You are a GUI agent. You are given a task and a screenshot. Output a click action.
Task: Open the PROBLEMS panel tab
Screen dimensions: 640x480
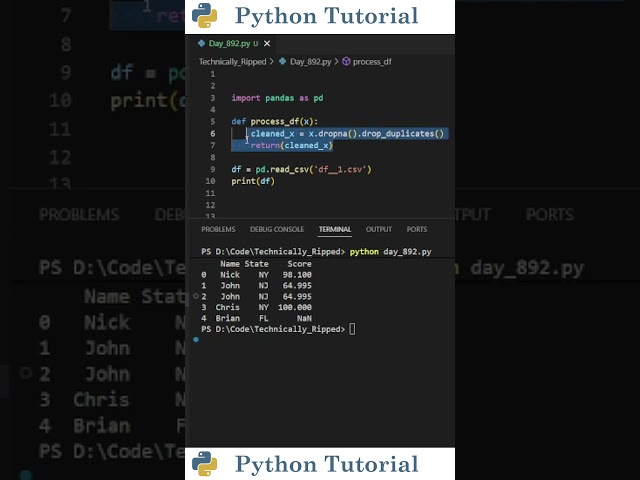point(218,229)
